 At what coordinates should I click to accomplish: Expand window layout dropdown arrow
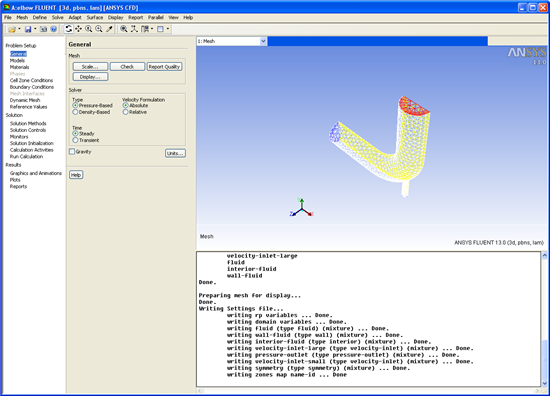click(x=168, y=29)
